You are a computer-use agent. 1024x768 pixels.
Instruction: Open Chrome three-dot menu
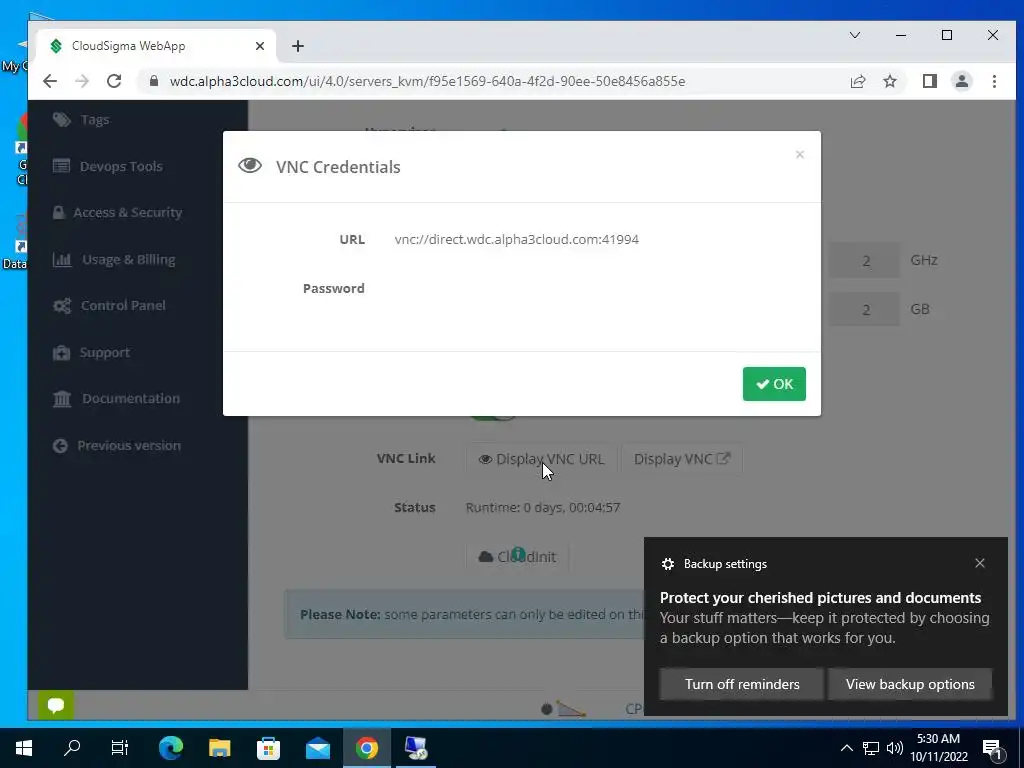(994, 81)
